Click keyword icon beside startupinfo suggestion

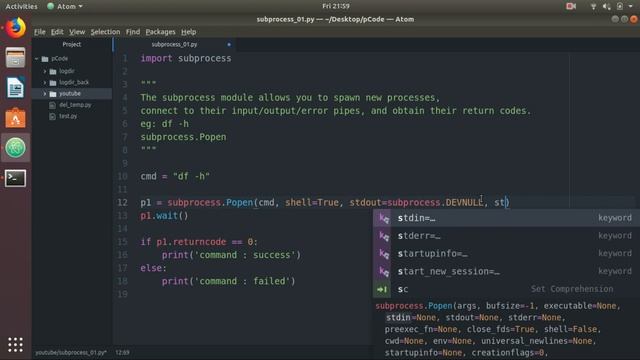click(x=383, y=253)
